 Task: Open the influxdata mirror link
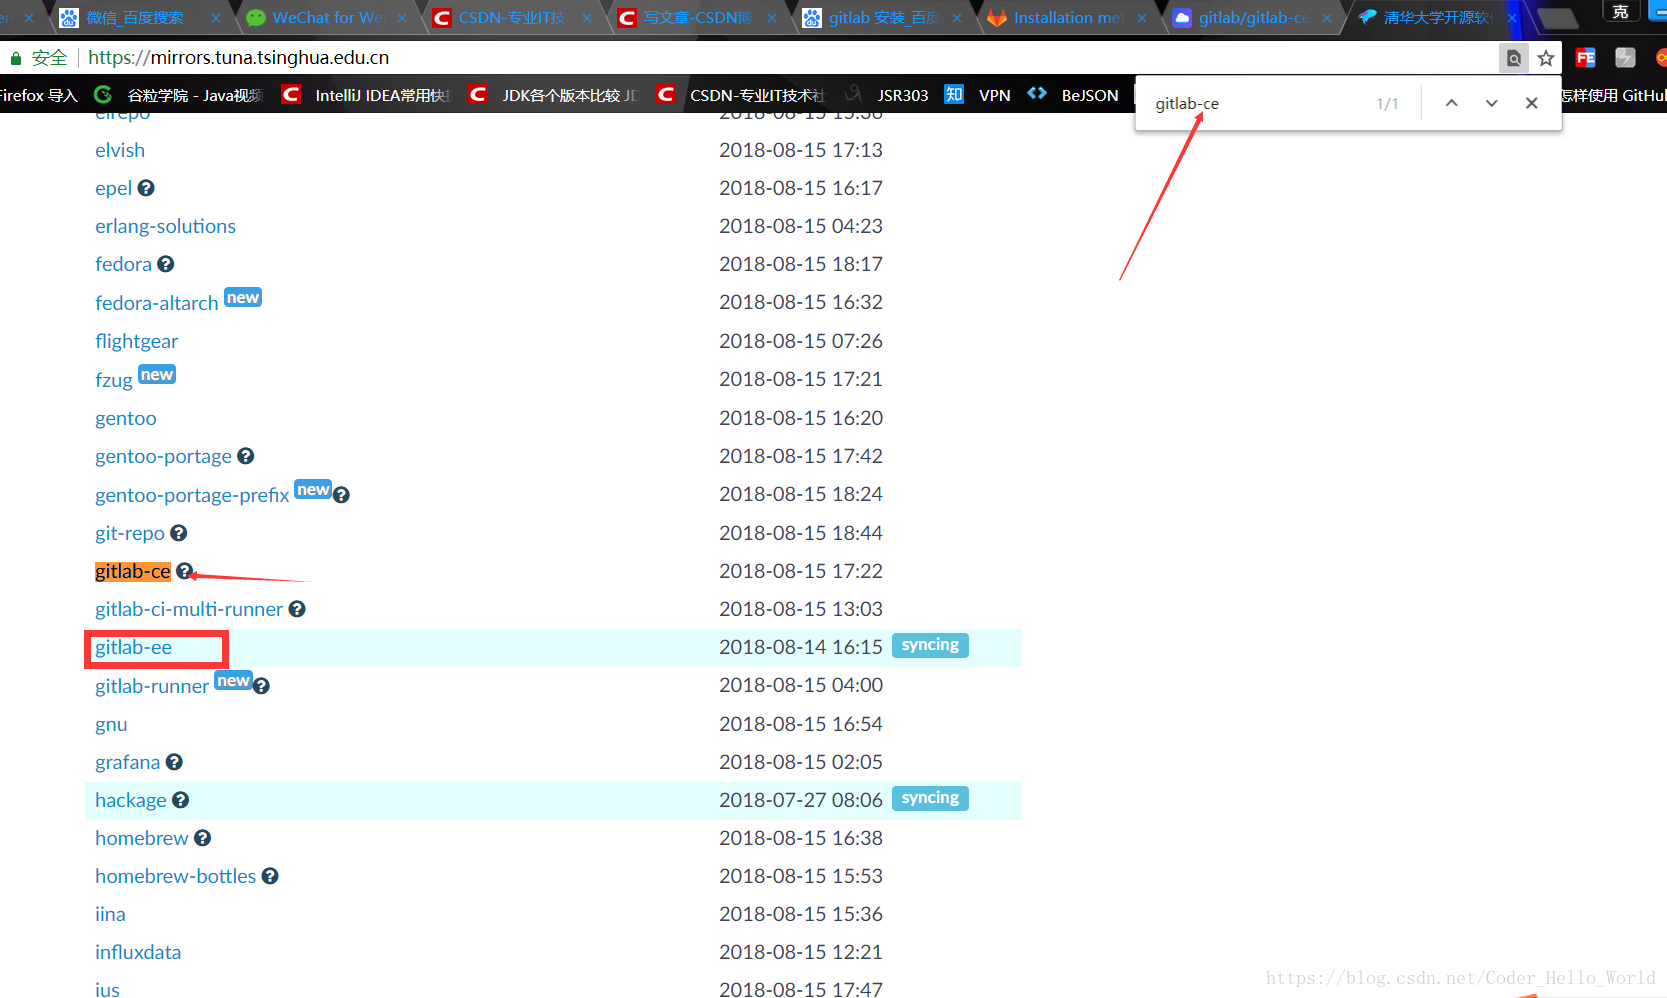(138, 952)
